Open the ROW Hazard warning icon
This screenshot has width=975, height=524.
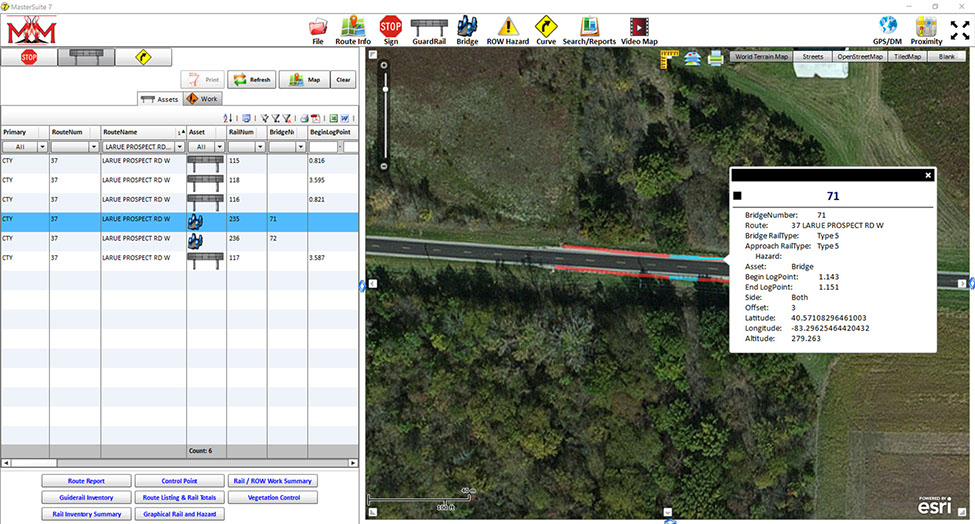(x=509, y=27)
